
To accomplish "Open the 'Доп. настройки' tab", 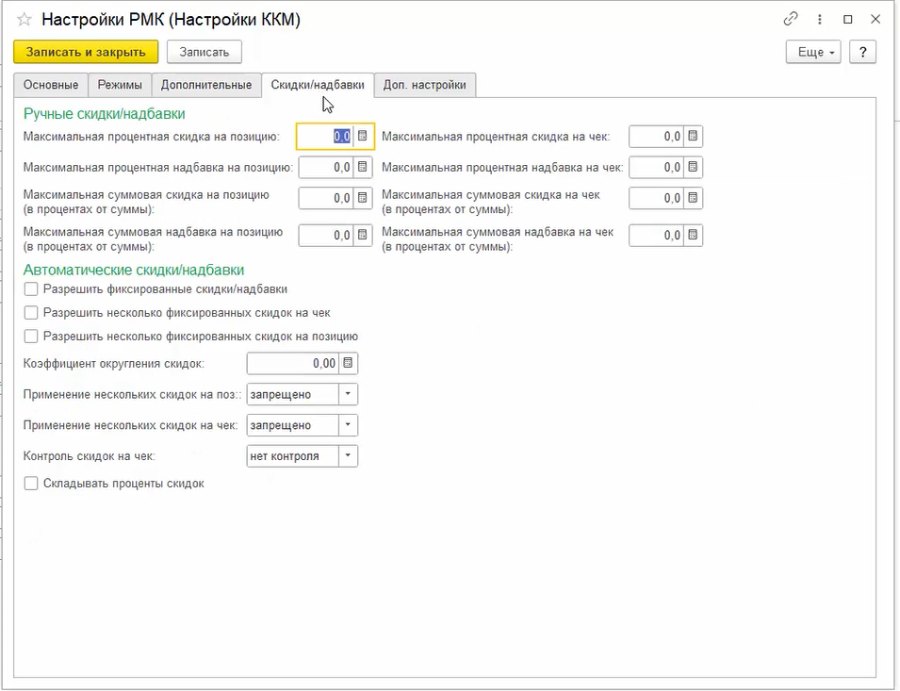I will point(425,85).
